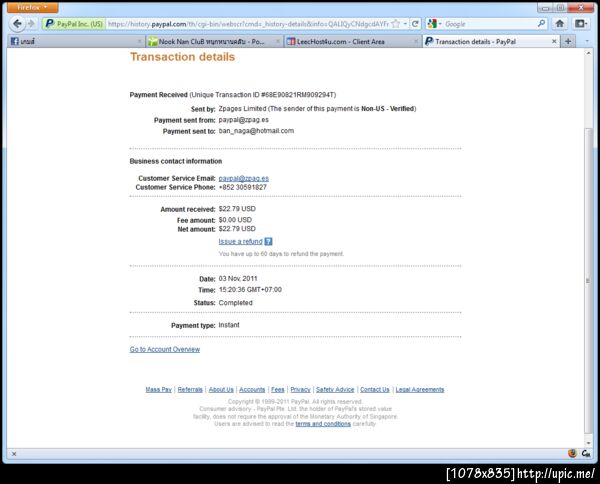The image size is (600, 484).
Task: Select the time 15:20:36 GMT+07:00
Action: [250, 290]
